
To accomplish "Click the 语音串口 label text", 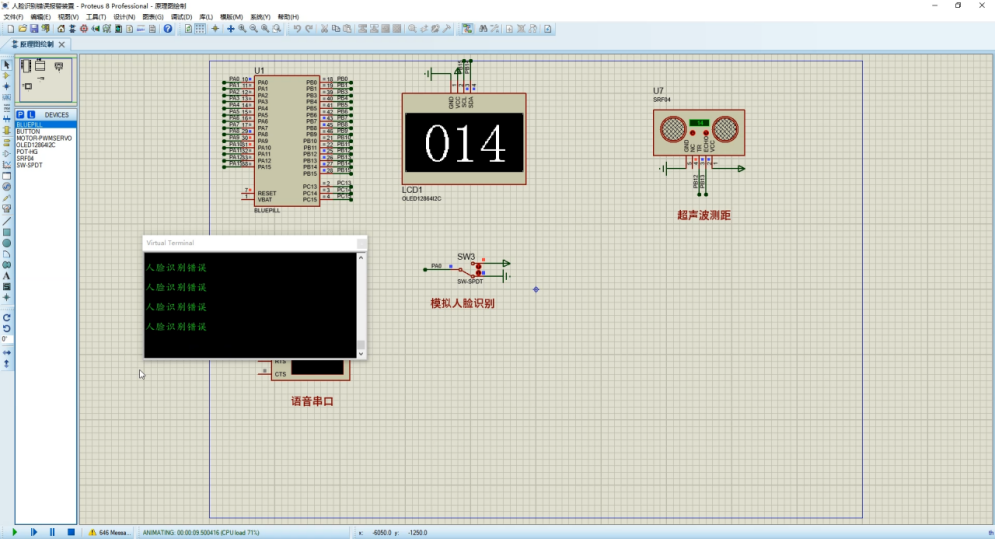I will point(312,401).
